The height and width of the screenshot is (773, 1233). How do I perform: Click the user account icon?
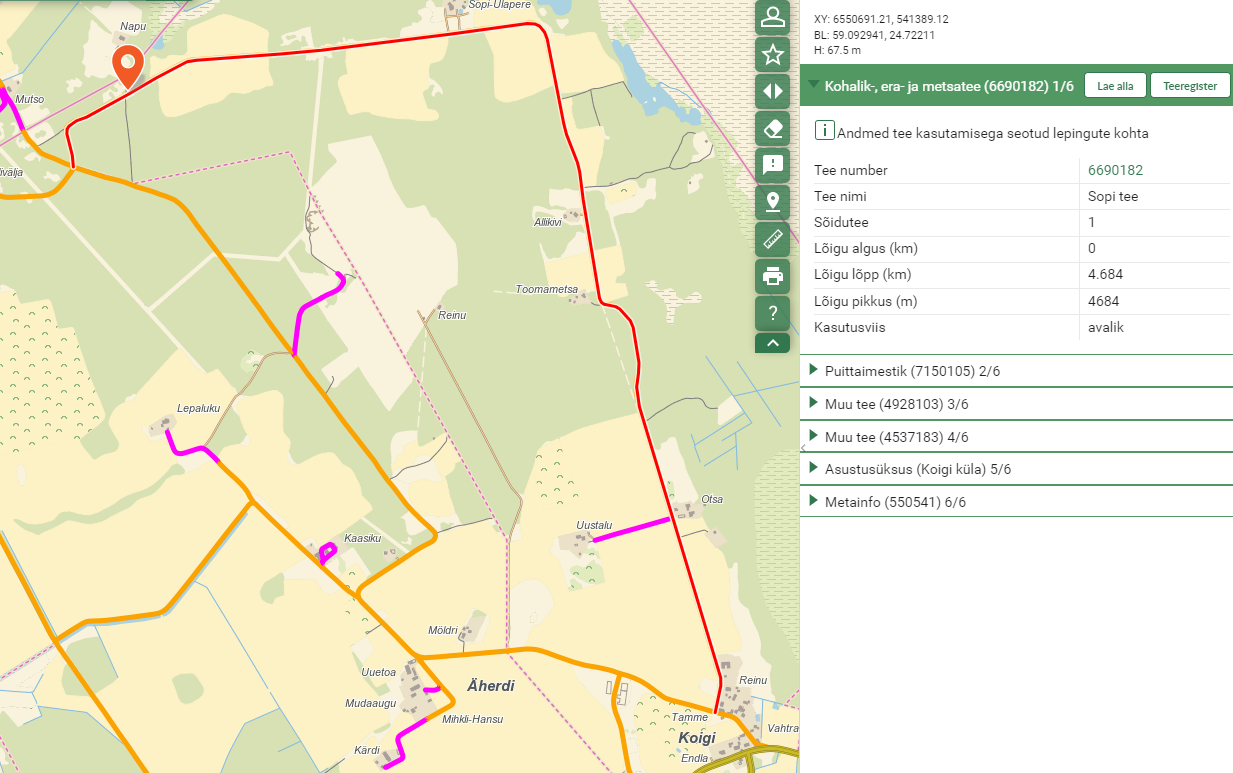tap(772, 17)
